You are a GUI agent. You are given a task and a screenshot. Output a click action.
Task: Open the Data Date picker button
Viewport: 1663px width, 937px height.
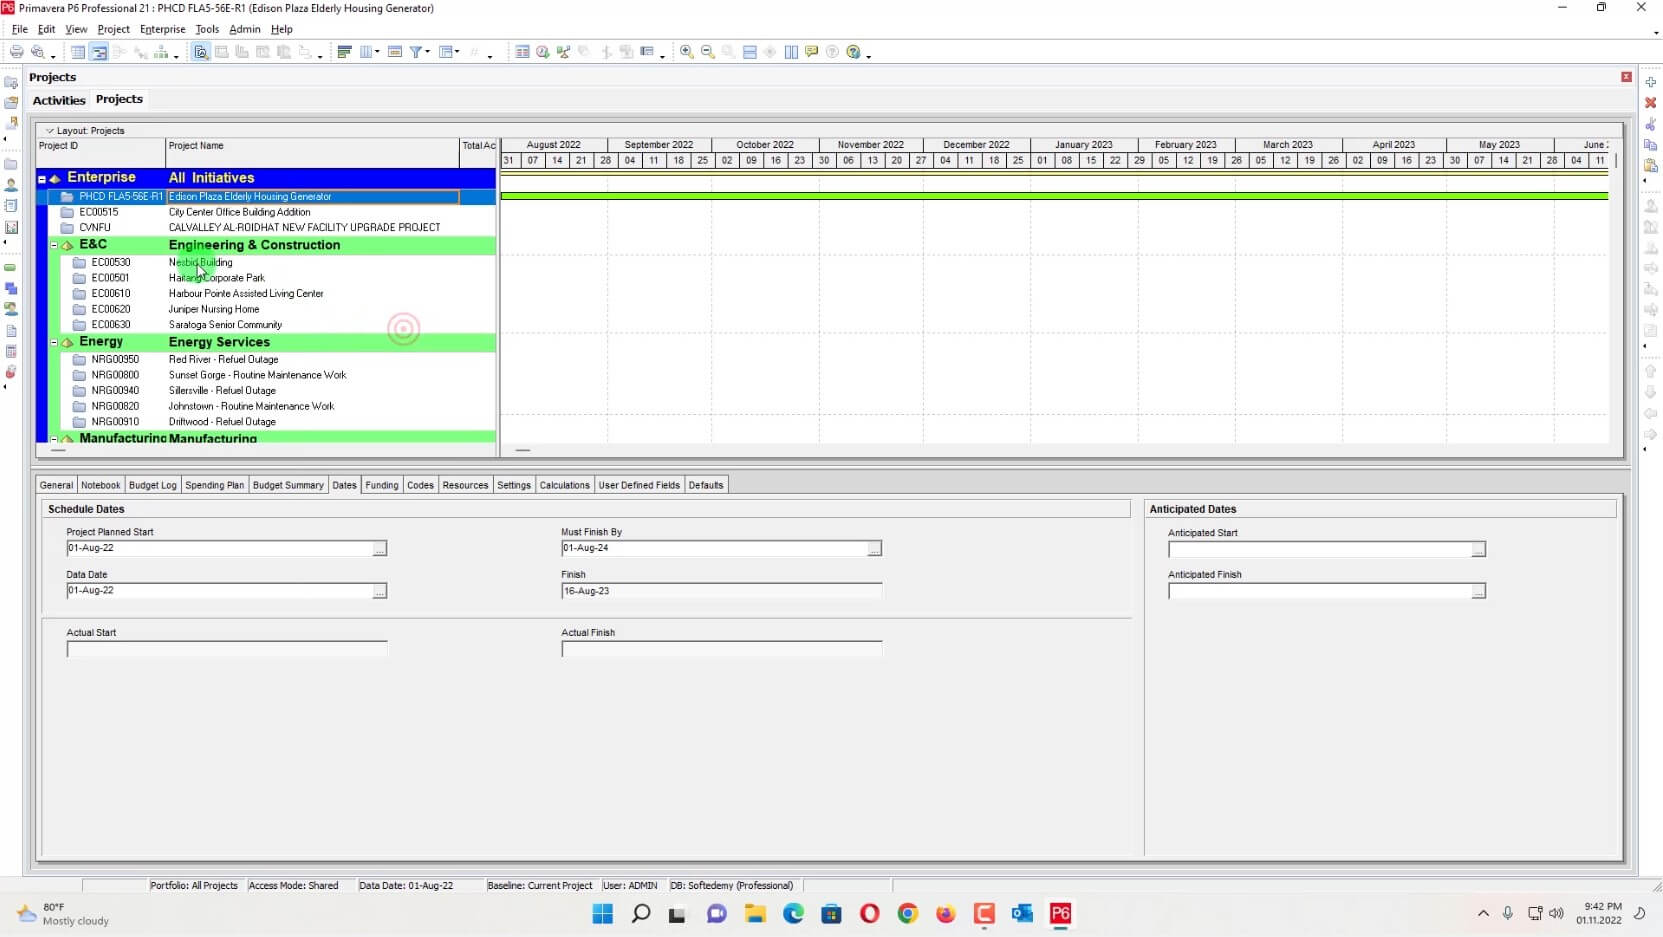380,592
